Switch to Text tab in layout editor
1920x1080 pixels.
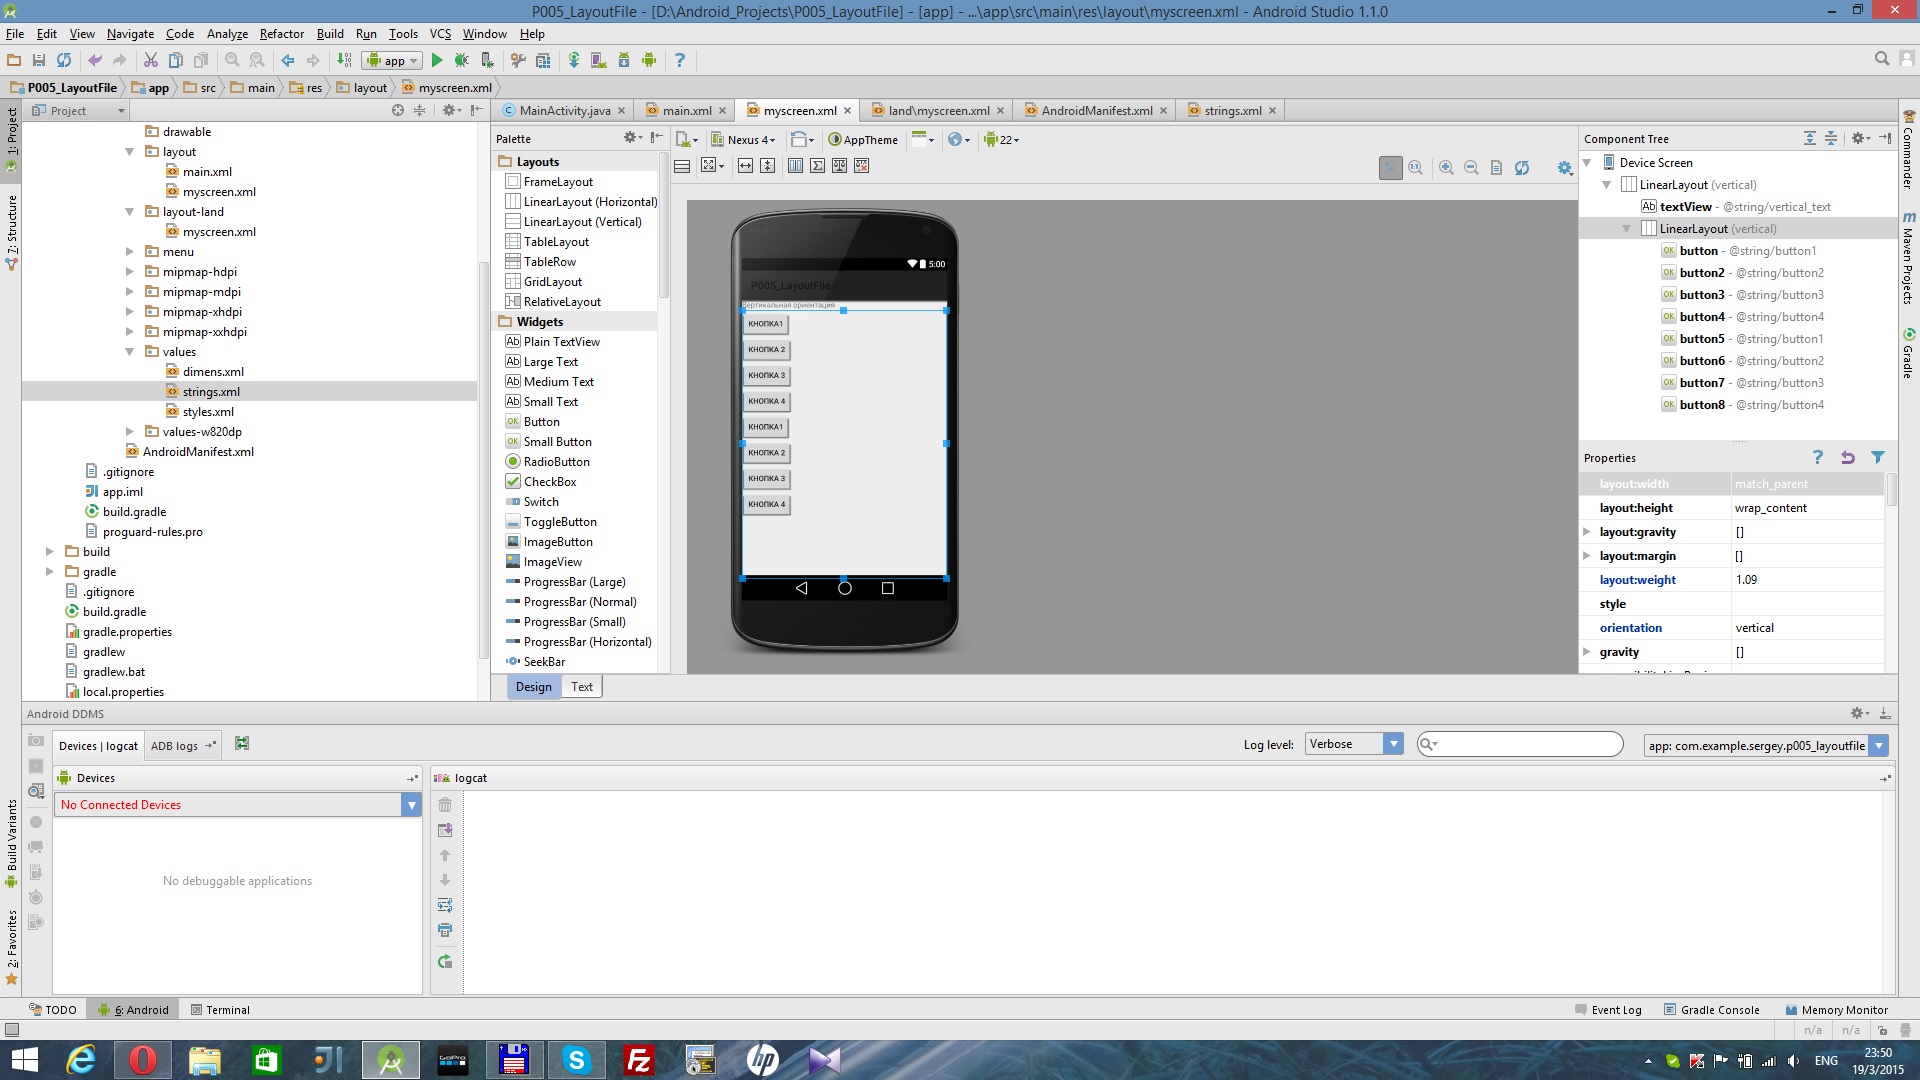(582, 687)
